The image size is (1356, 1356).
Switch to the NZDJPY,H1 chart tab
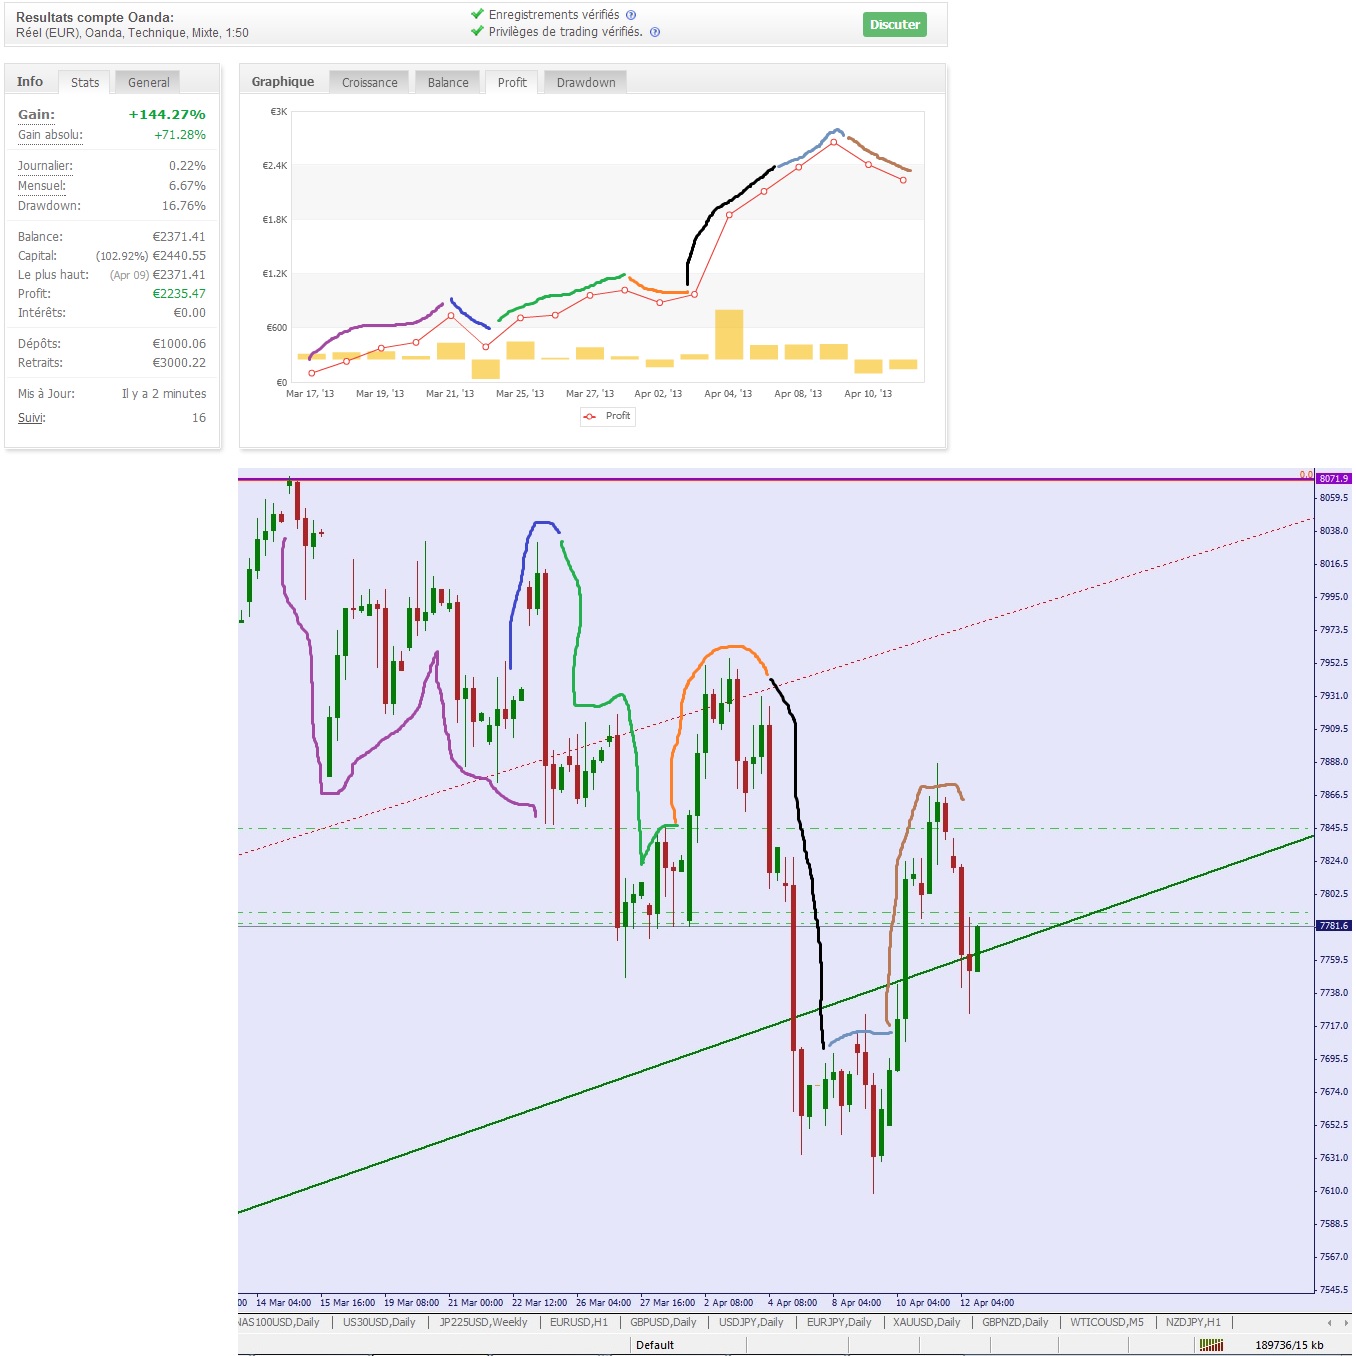[x=1193, y=1322]
